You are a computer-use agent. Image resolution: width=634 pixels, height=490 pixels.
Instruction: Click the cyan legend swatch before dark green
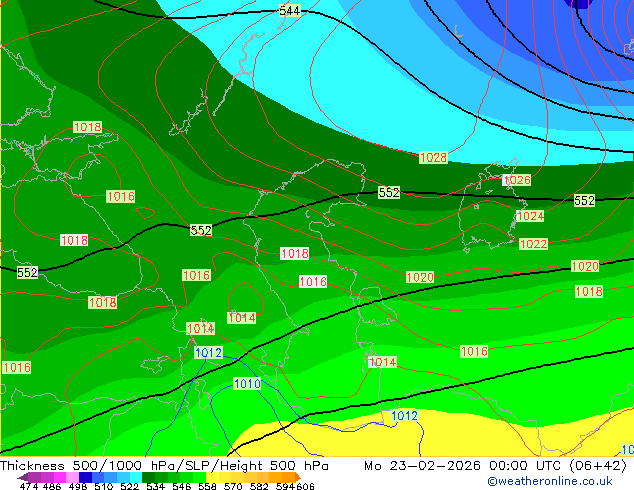pyautogui.click(x=136, y=477)
